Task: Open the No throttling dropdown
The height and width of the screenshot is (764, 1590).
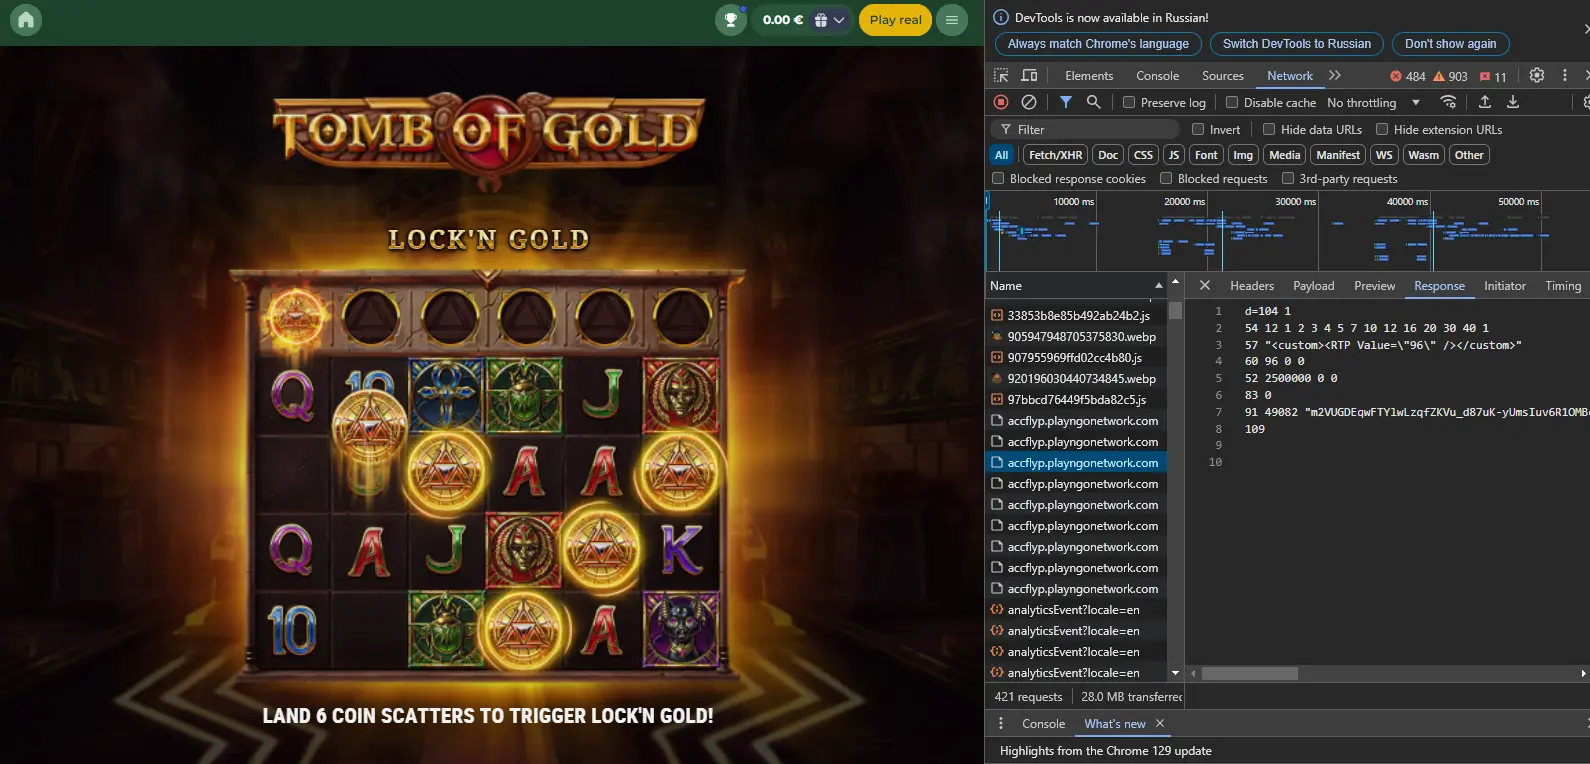Action: [1373, 103]
